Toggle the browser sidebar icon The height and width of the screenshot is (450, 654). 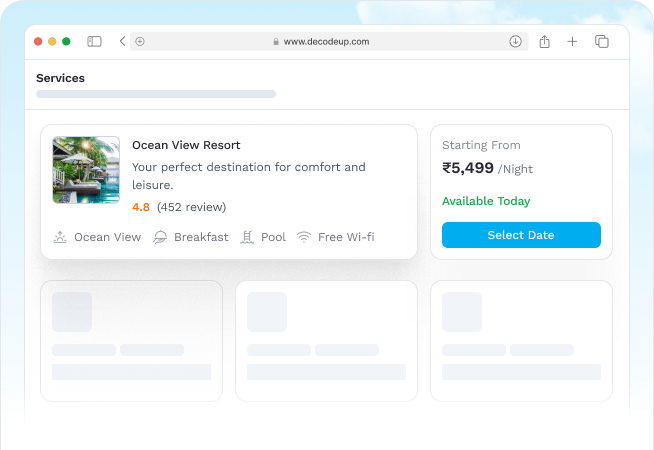[94, 41]
